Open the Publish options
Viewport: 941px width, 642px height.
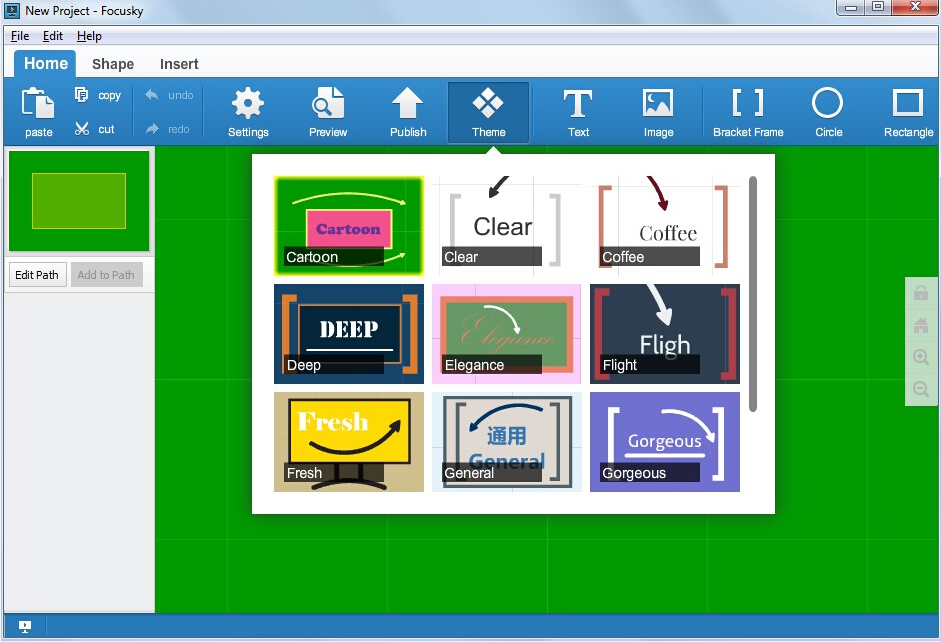tap(408, 112)
